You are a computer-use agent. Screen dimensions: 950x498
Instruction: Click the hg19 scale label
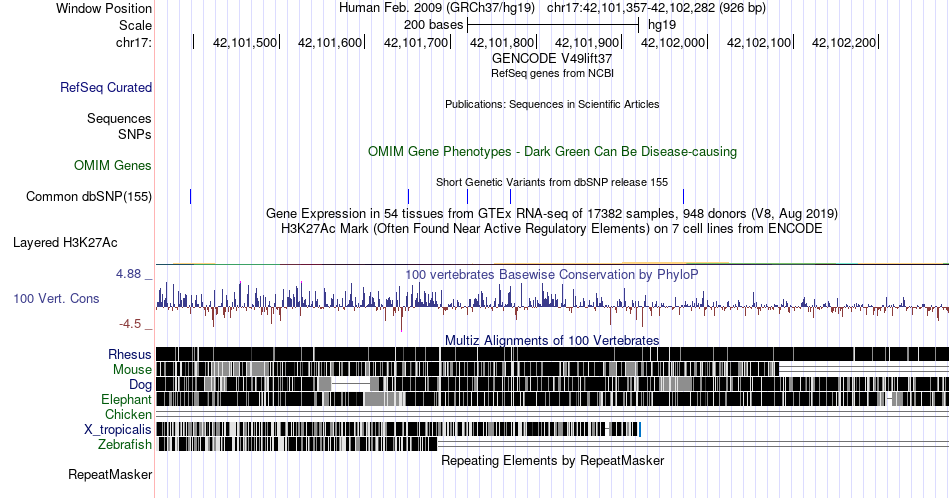662,25
